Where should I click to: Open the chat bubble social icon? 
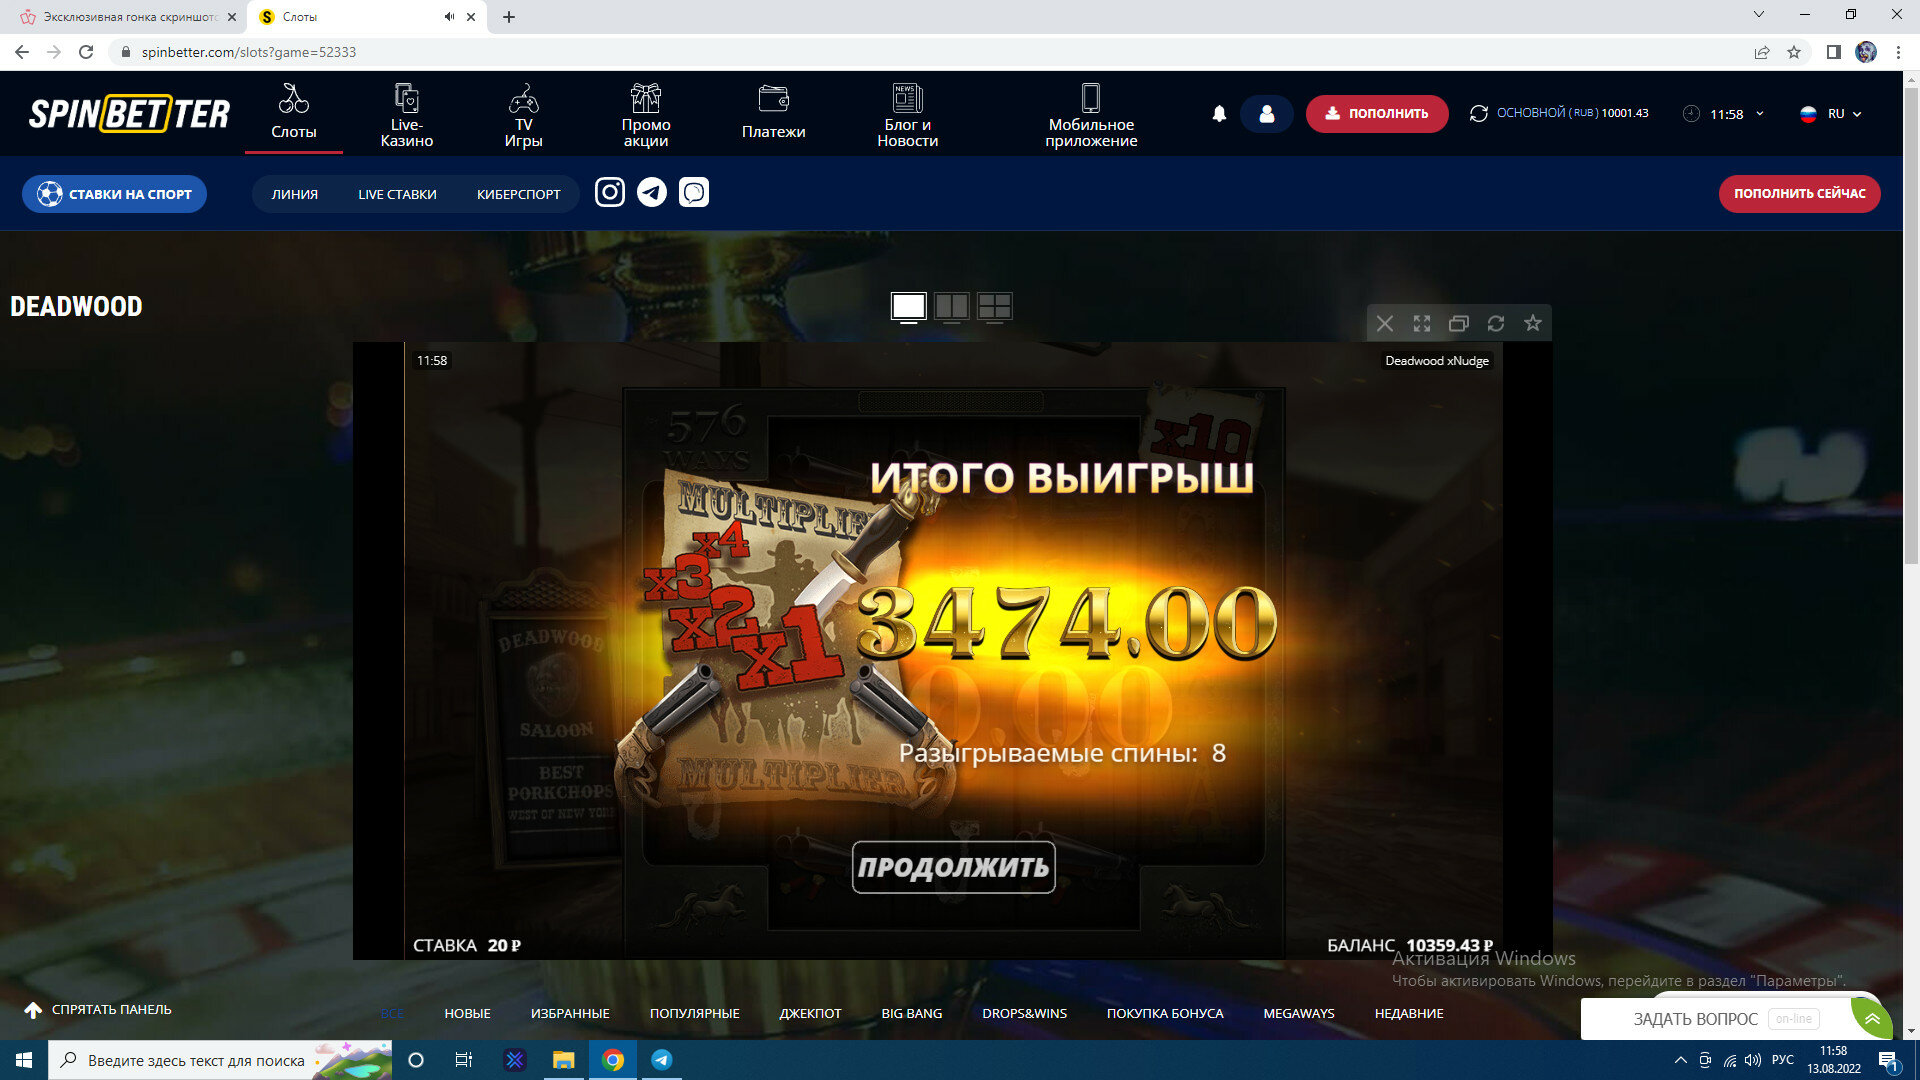click(694, 192)
